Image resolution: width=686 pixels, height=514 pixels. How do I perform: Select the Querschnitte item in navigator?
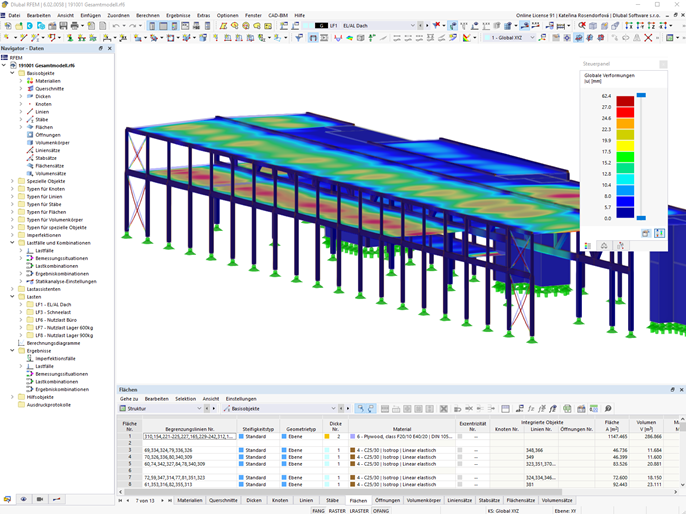coord(49,89)
